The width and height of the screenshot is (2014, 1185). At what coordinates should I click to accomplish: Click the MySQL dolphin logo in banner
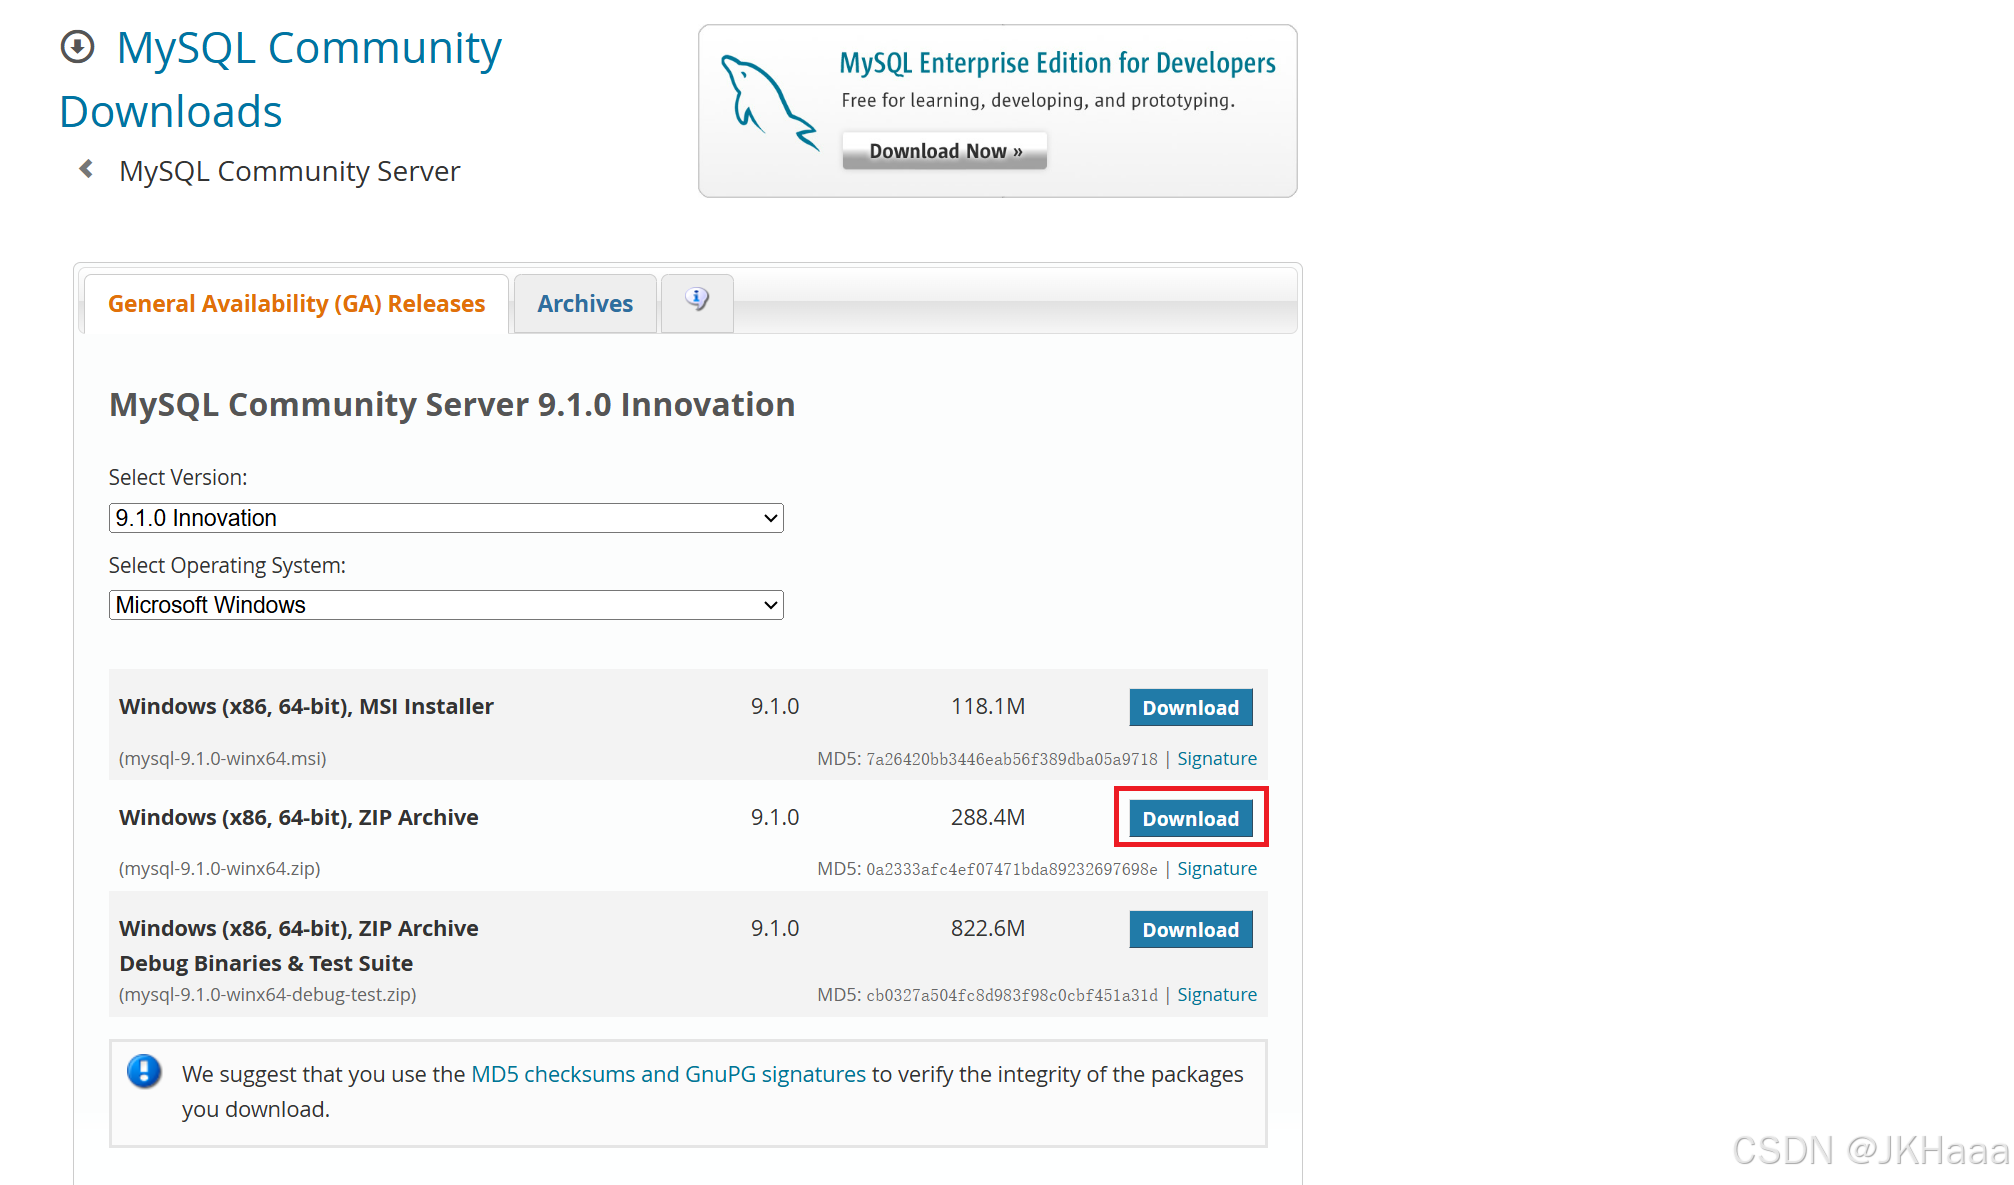point(769,103)
